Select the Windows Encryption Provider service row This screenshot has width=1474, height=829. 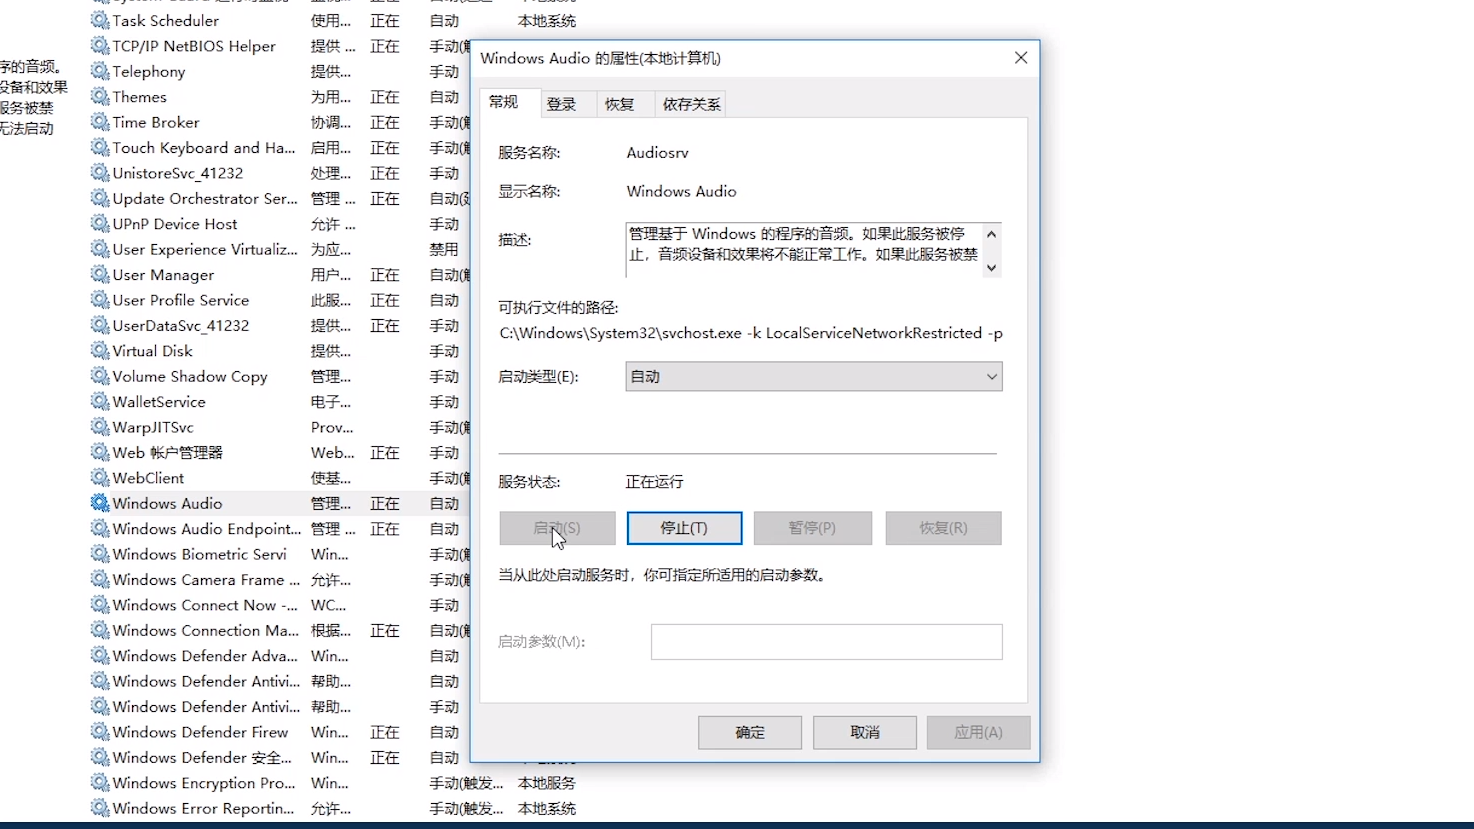[x=335, y=783]
